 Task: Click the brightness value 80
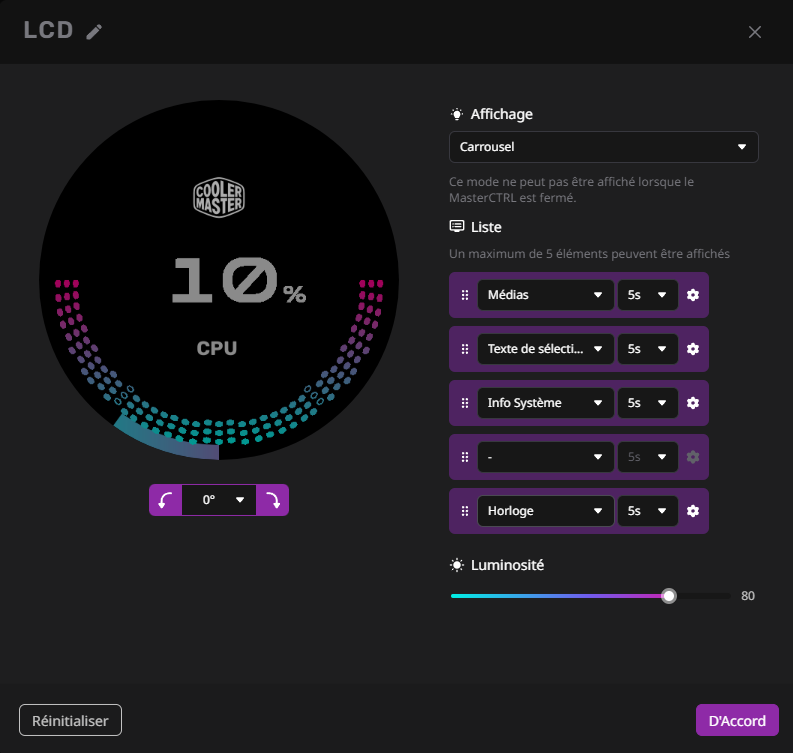coord(747,596)
